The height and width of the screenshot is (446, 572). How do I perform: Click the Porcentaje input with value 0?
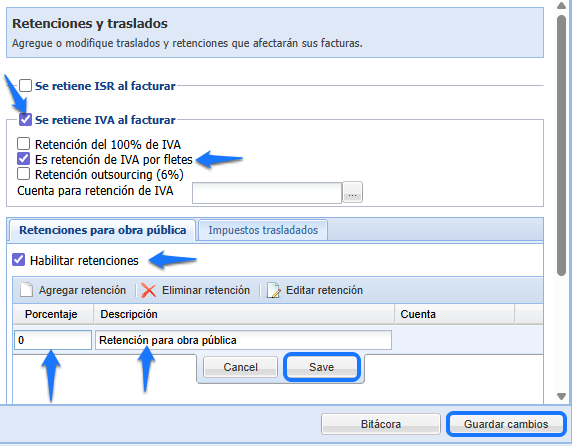[53, 340]
